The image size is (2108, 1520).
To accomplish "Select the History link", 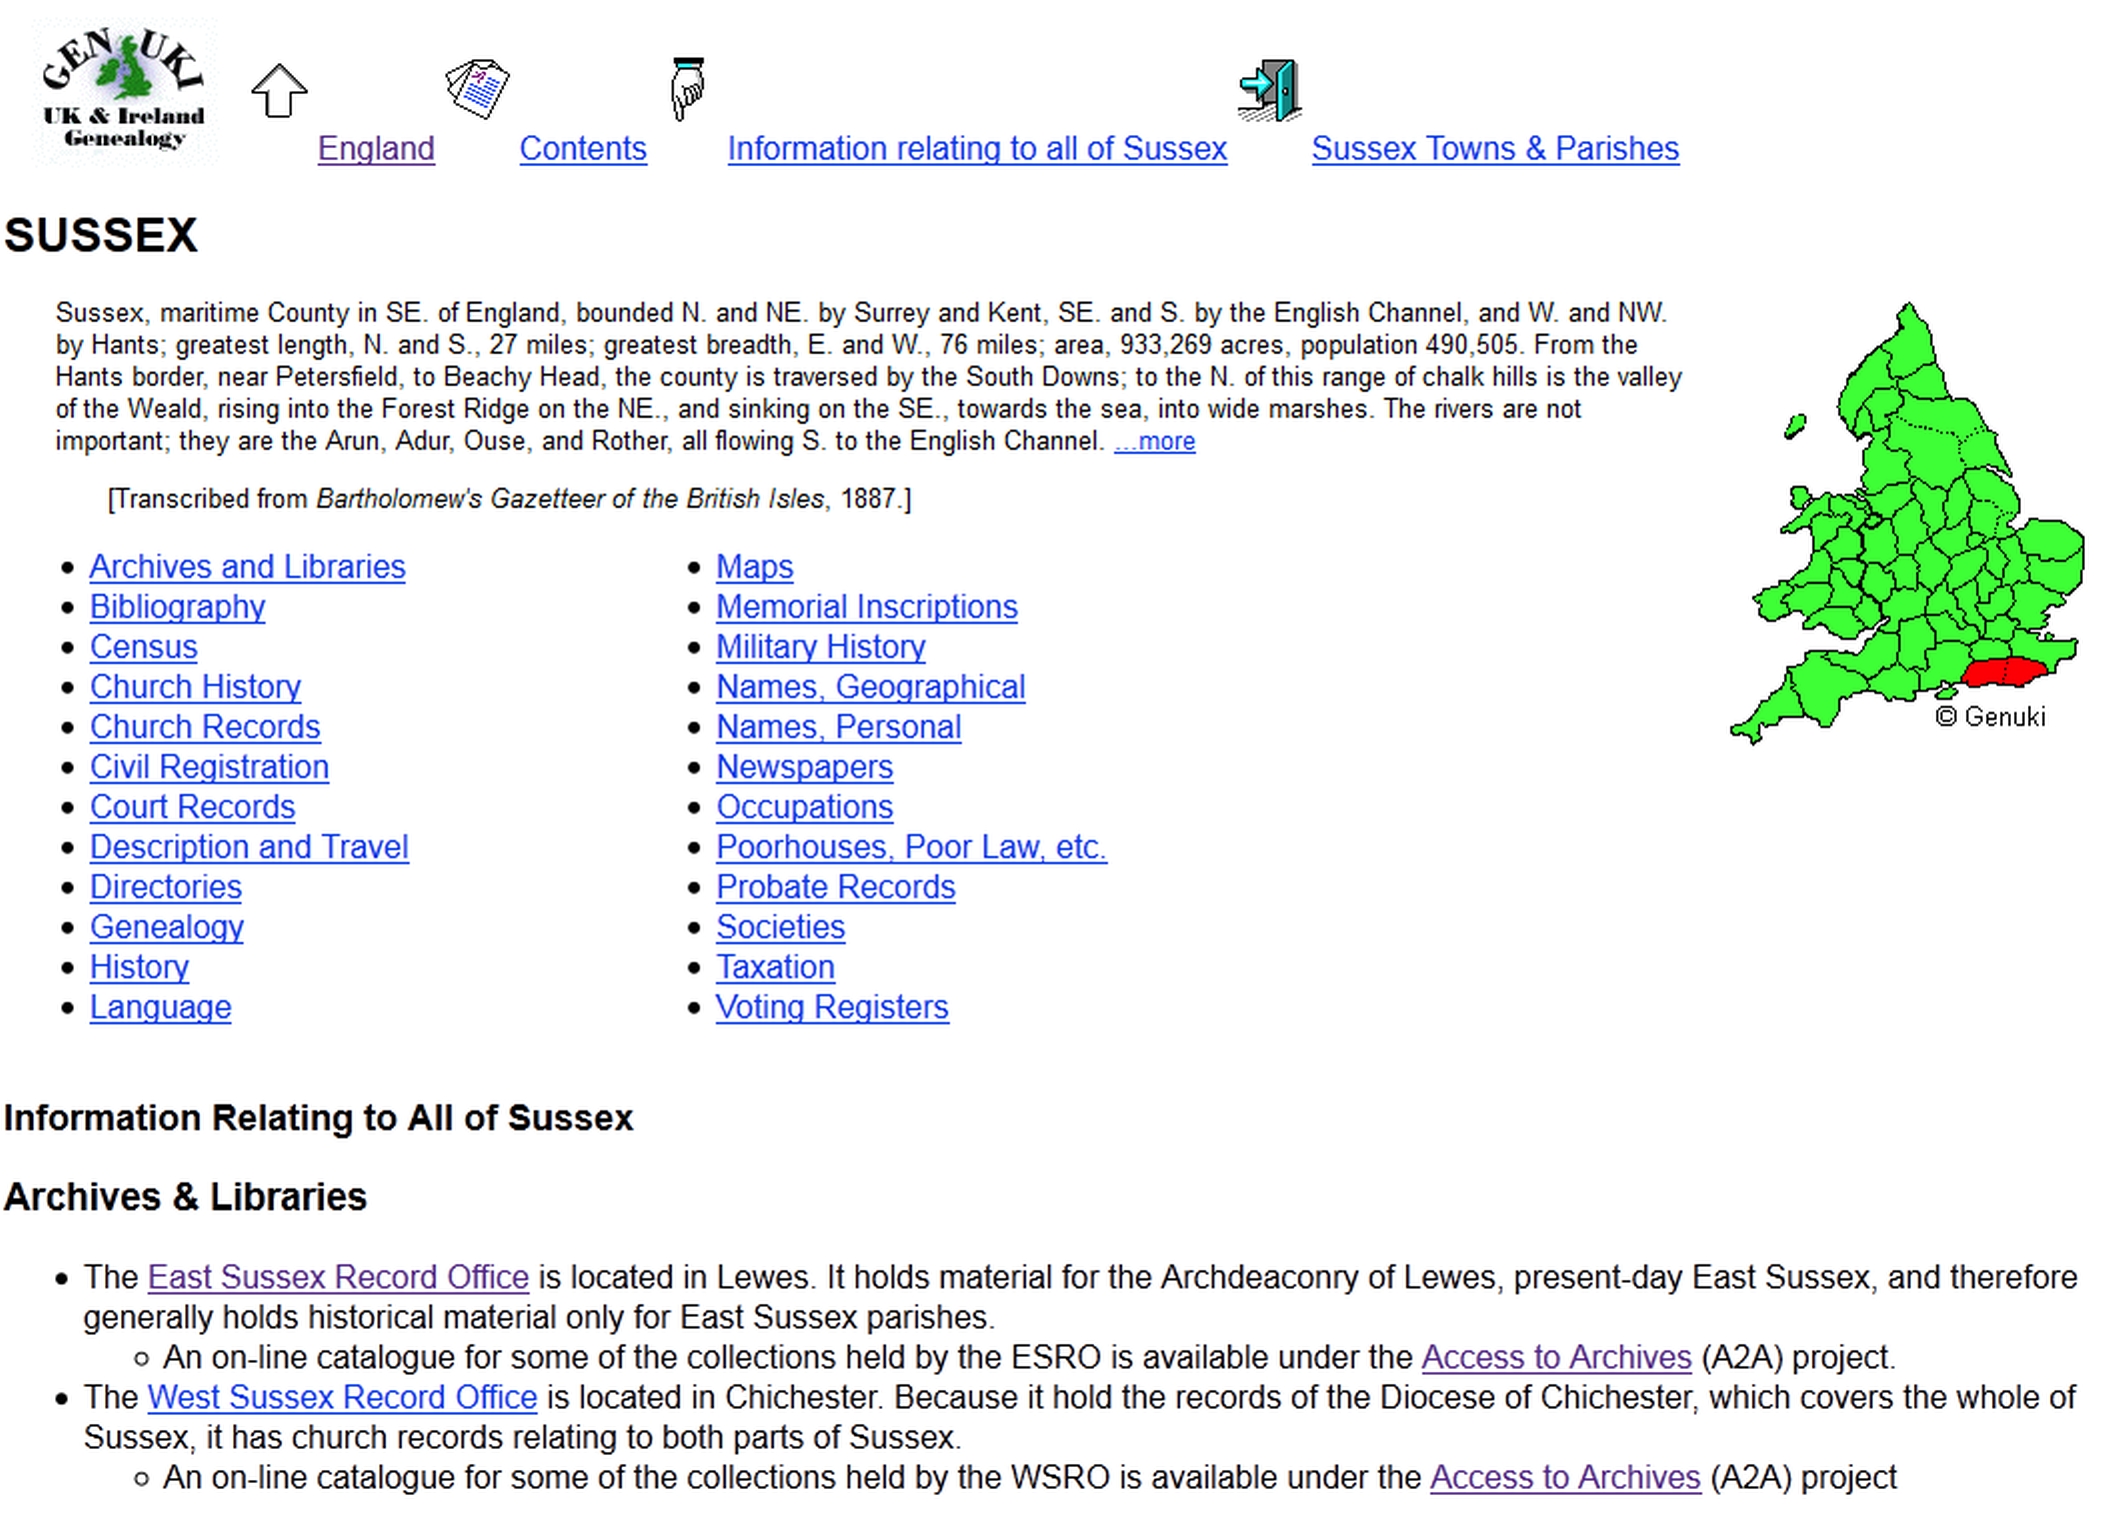I will point(139,967).
